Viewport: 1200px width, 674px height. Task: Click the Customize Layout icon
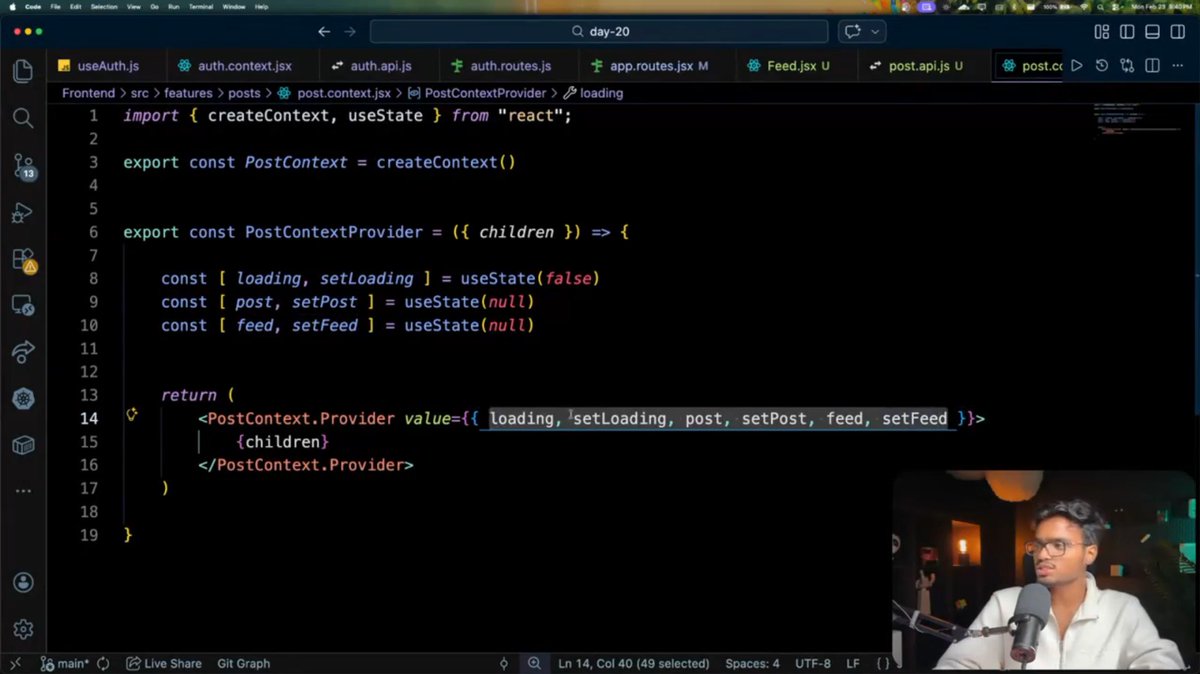[1102, 32]
